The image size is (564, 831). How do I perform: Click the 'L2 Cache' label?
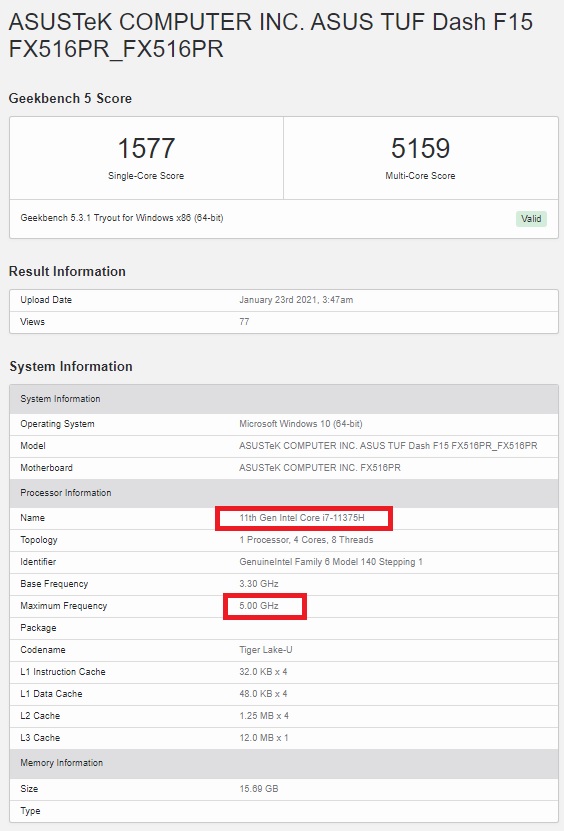[x=40, y=716]
